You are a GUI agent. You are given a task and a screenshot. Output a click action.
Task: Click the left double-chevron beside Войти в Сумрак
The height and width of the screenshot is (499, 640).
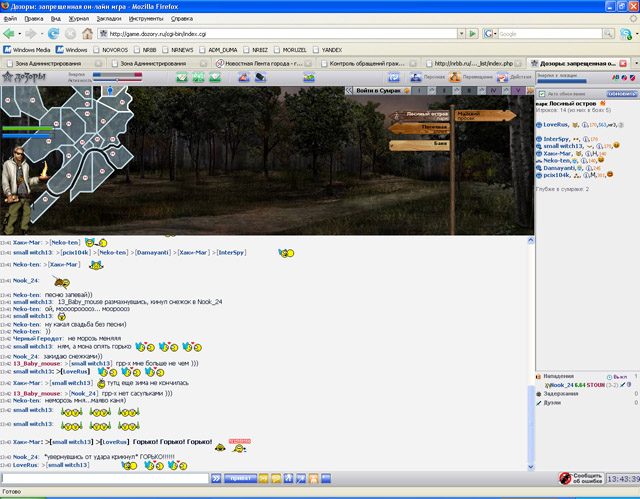tap(349, 91)
